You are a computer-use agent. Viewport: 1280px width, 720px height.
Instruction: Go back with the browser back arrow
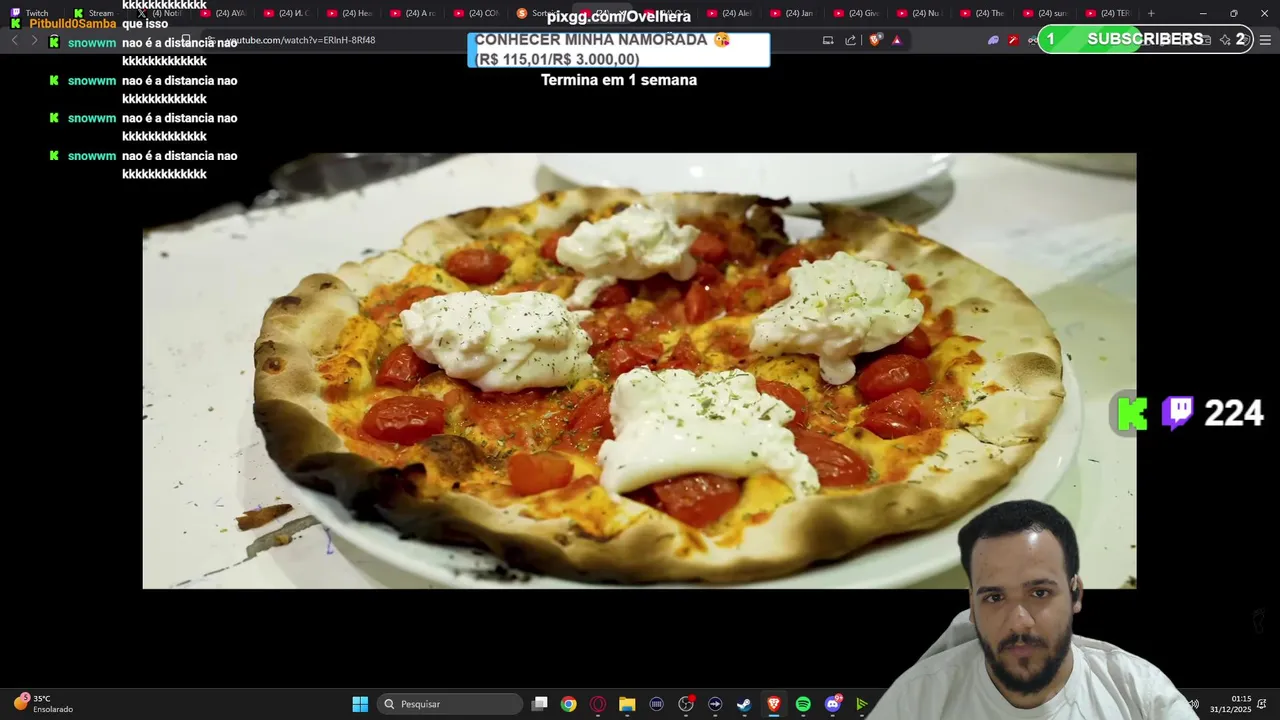[x=14, y=40]
